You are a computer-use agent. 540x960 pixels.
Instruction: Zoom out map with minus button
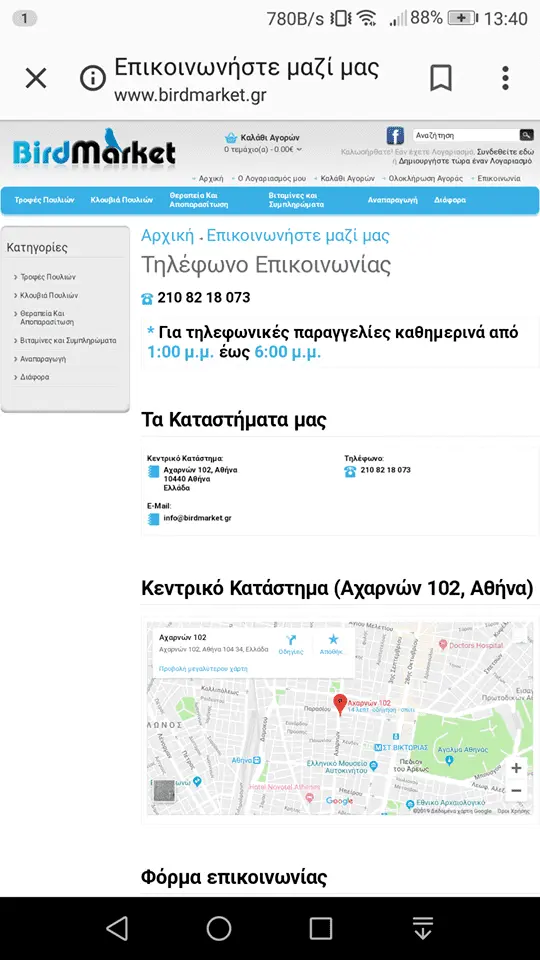516,790
